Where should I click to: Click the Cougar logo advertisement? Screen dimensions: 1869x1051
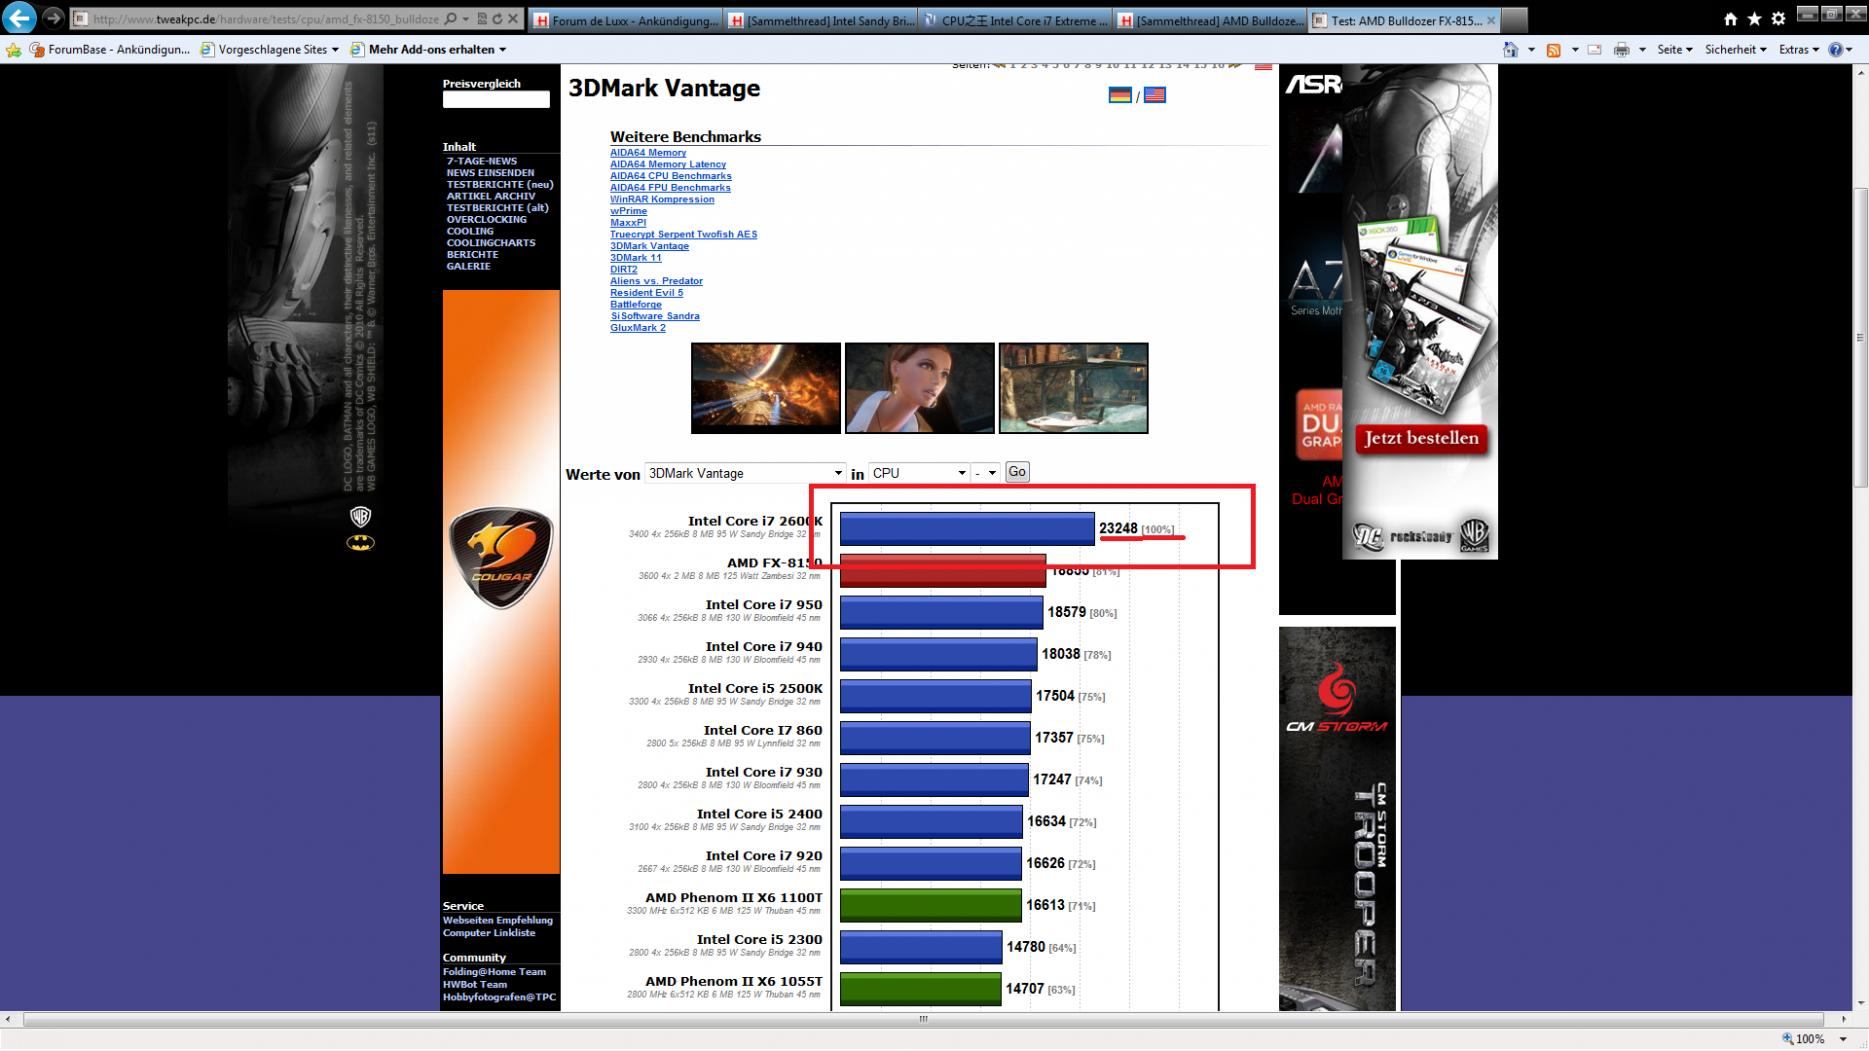(x=500, y=557)
